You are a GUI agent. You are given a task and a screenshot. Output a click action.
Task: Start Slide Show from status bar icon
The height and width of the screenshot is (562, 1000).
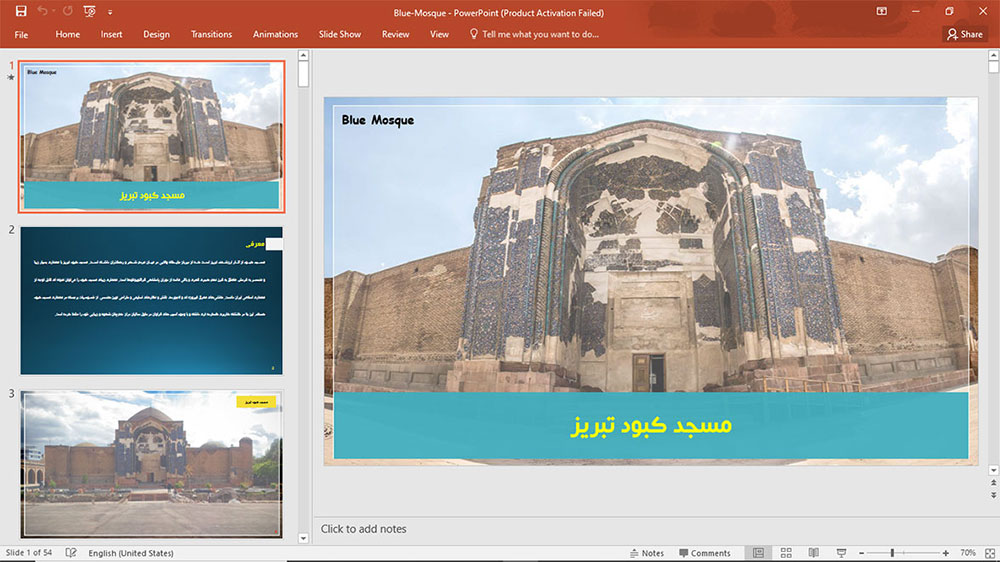click(x=841, y=553)
